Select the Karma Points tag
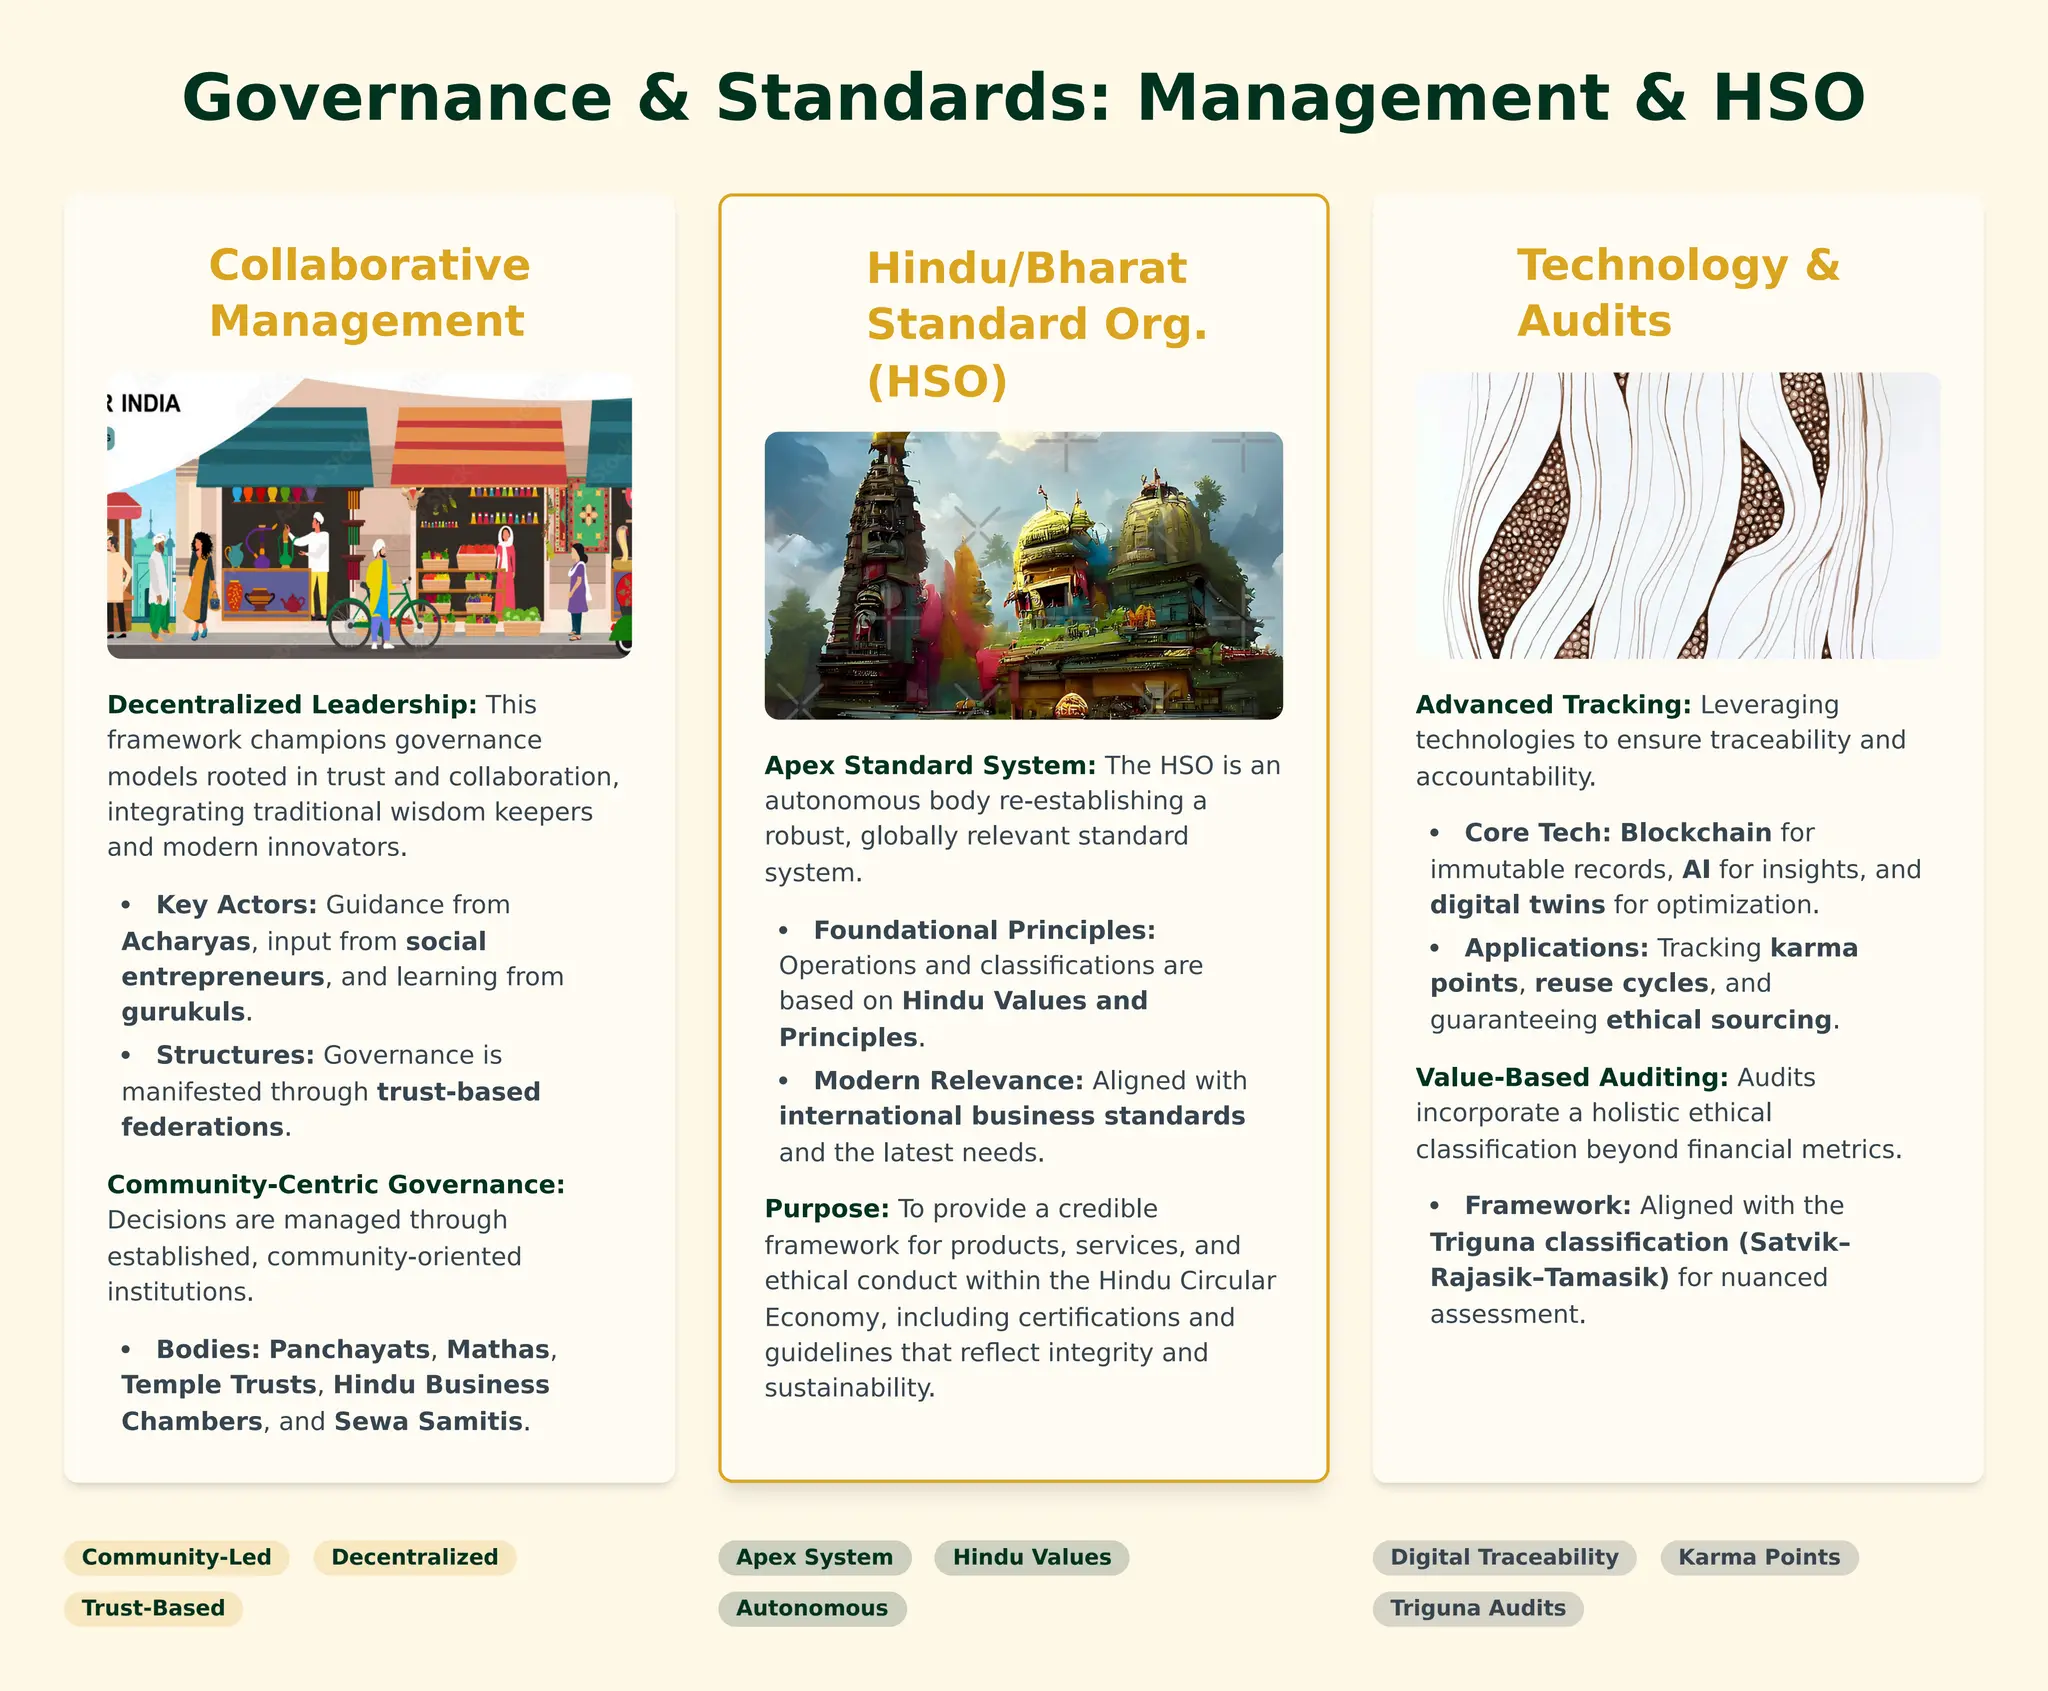 [x=1758, y=1557]
